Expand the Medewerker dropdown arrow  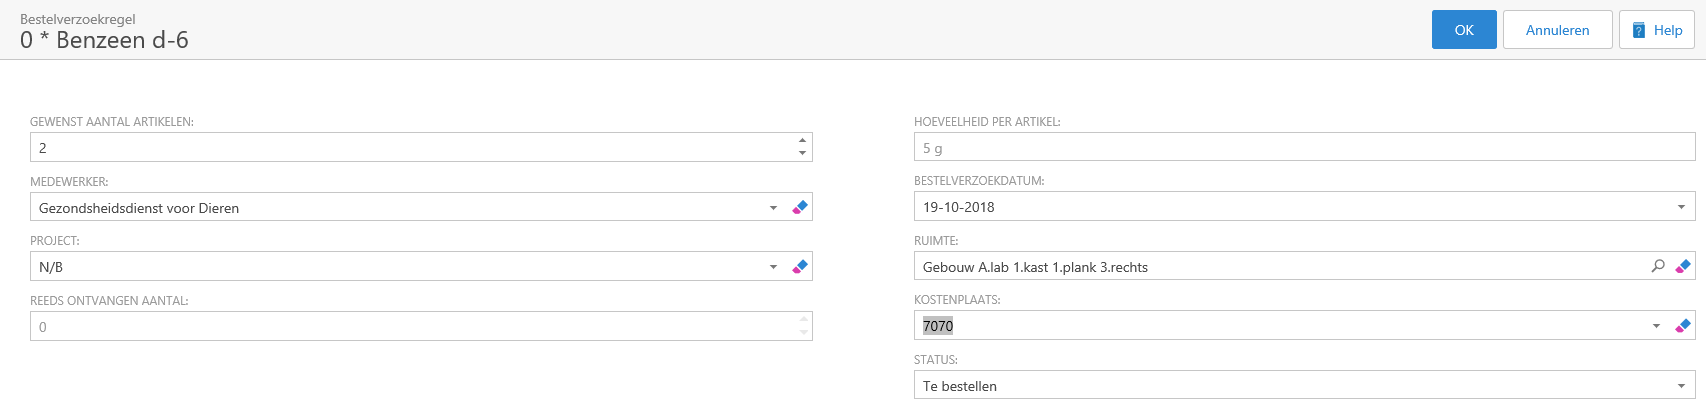(x=773, y=208)
